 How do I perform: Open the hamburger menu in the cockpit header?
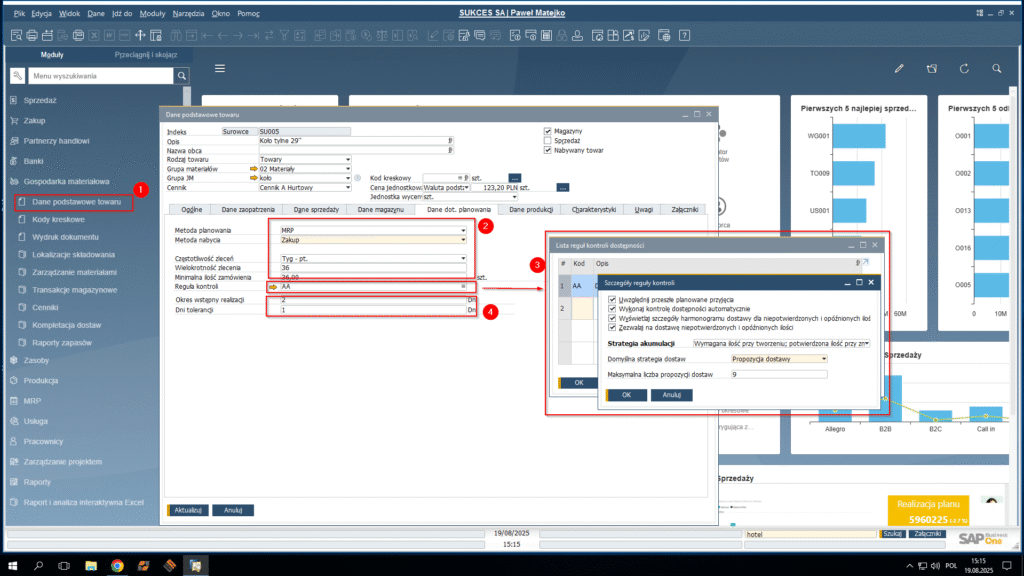220,68
